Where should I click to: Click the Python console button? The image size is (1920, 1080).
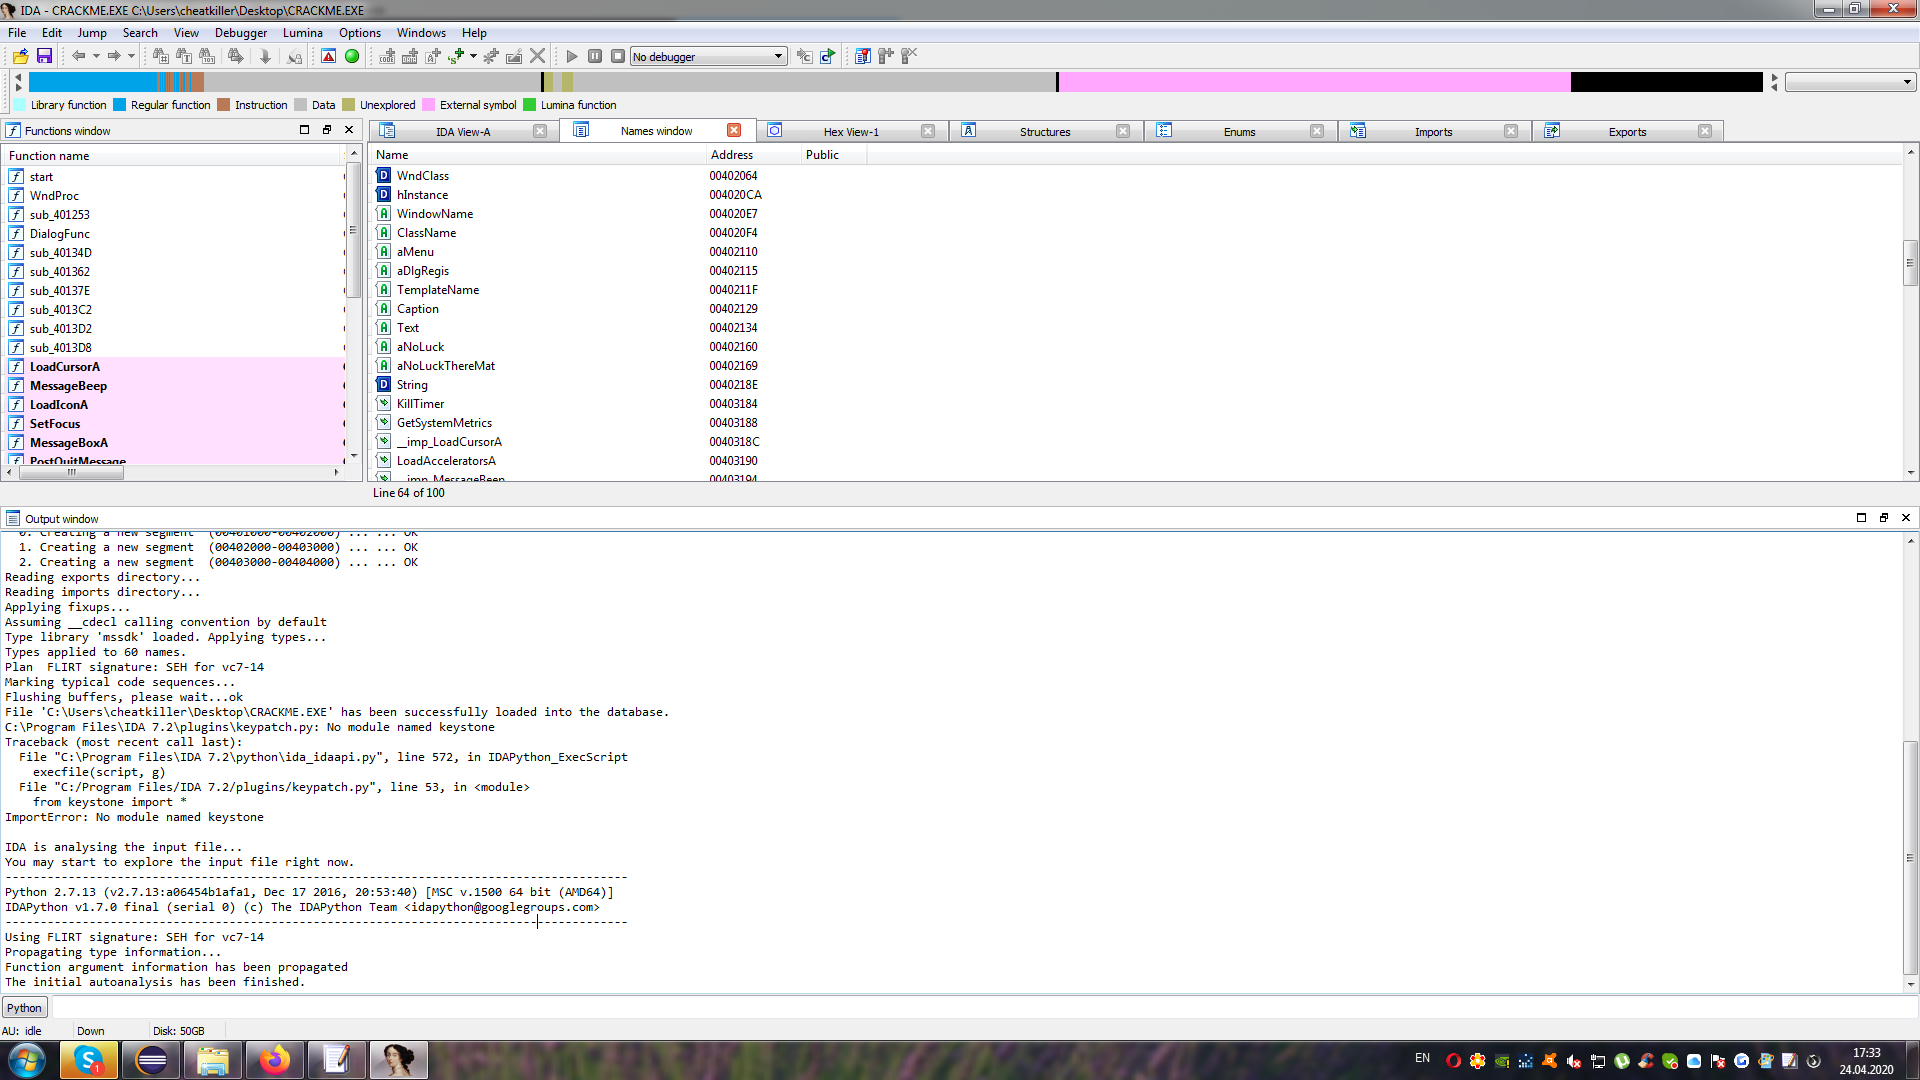pos(24,1008)
